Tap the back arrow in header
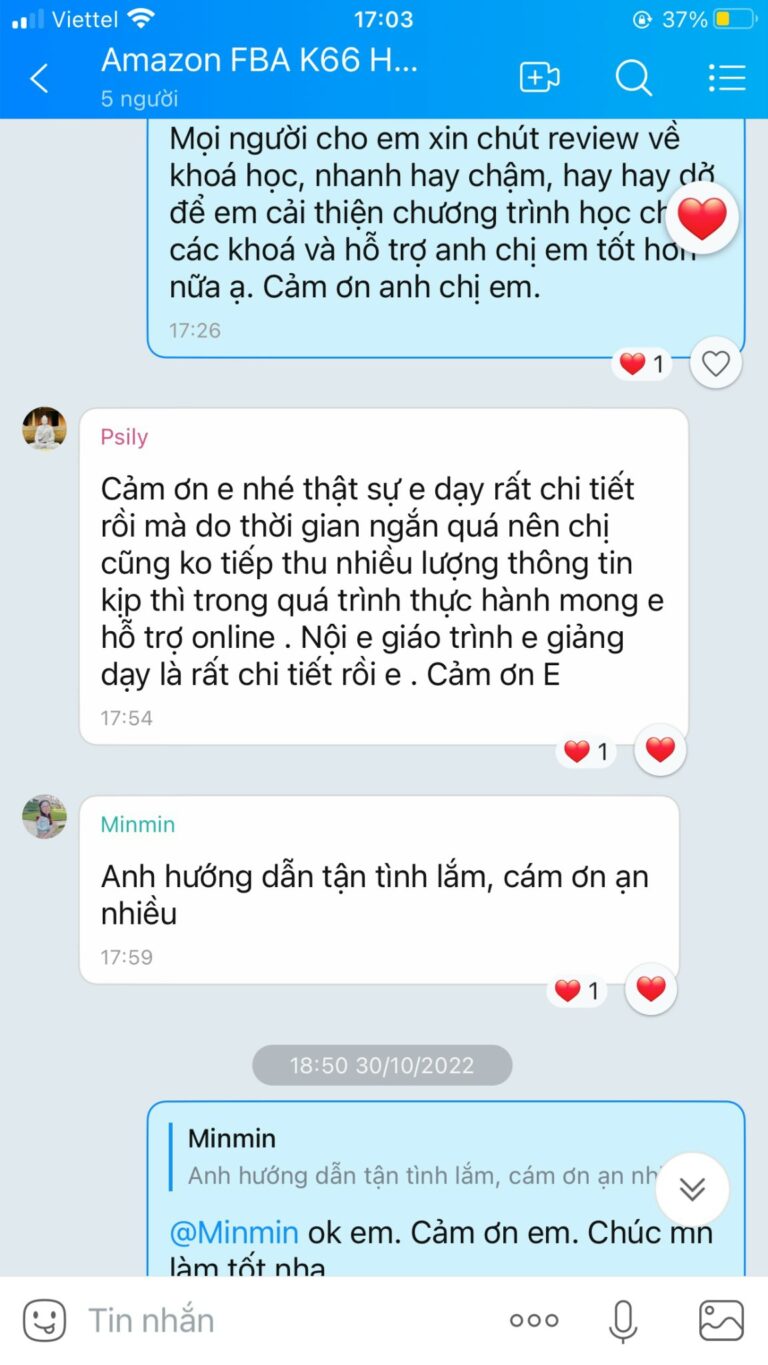 pos(39,78)
